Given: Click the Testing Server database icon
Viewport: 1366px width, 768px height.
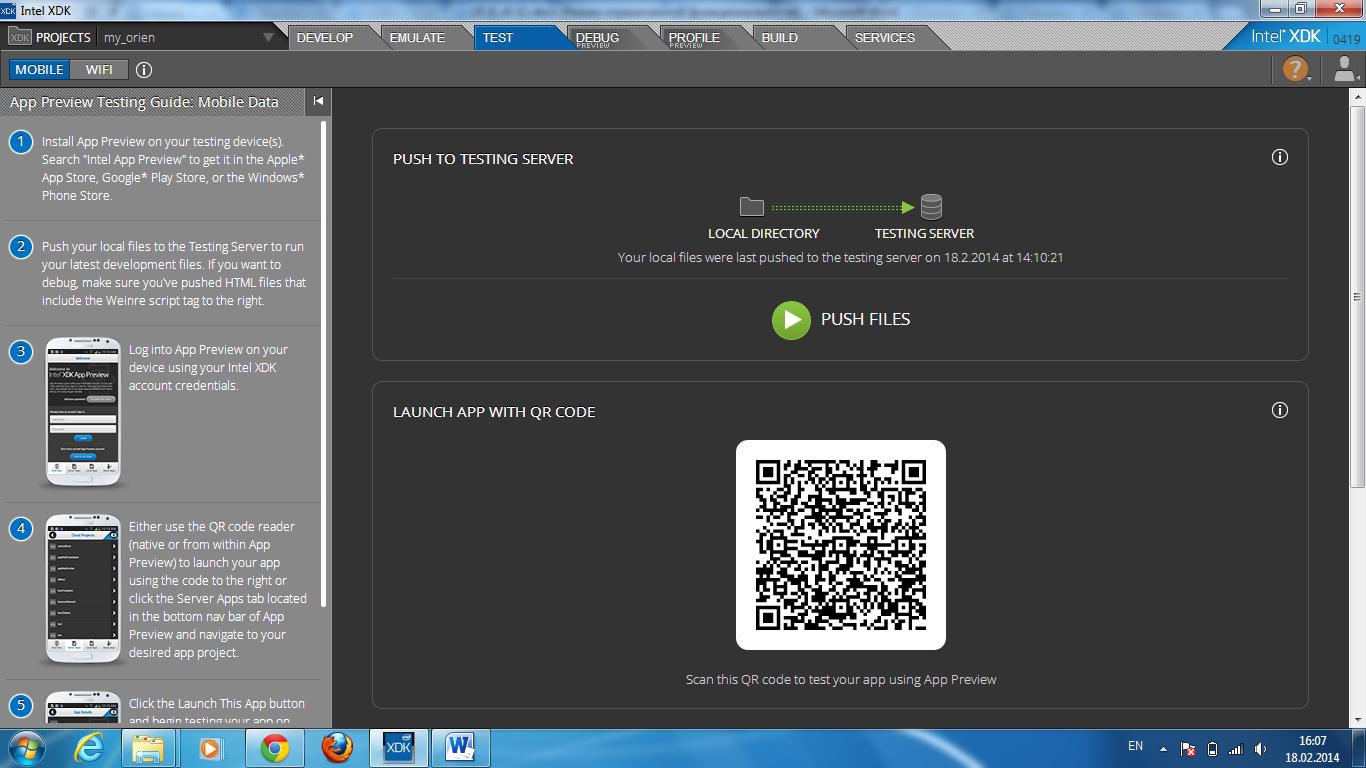Looking at the screenshot, I should click(931, 207).
